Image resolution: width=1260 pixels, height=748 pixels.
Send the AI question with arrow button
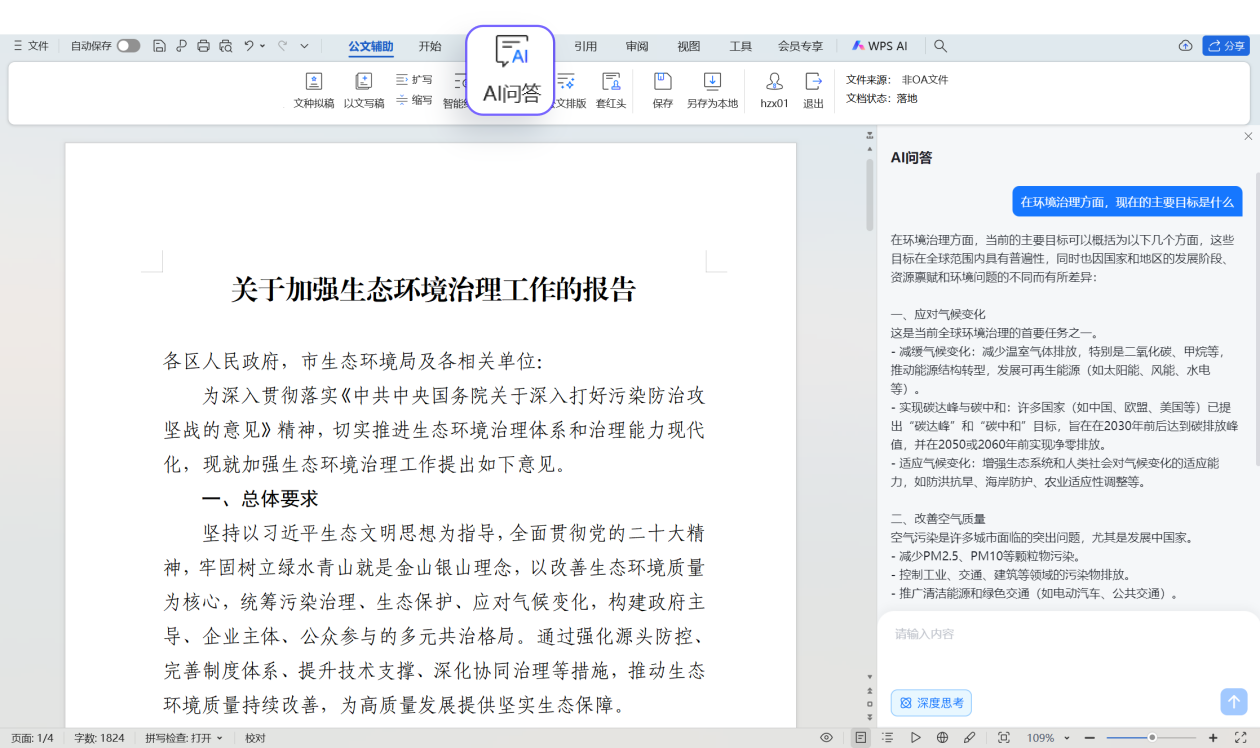[1233, 702]
